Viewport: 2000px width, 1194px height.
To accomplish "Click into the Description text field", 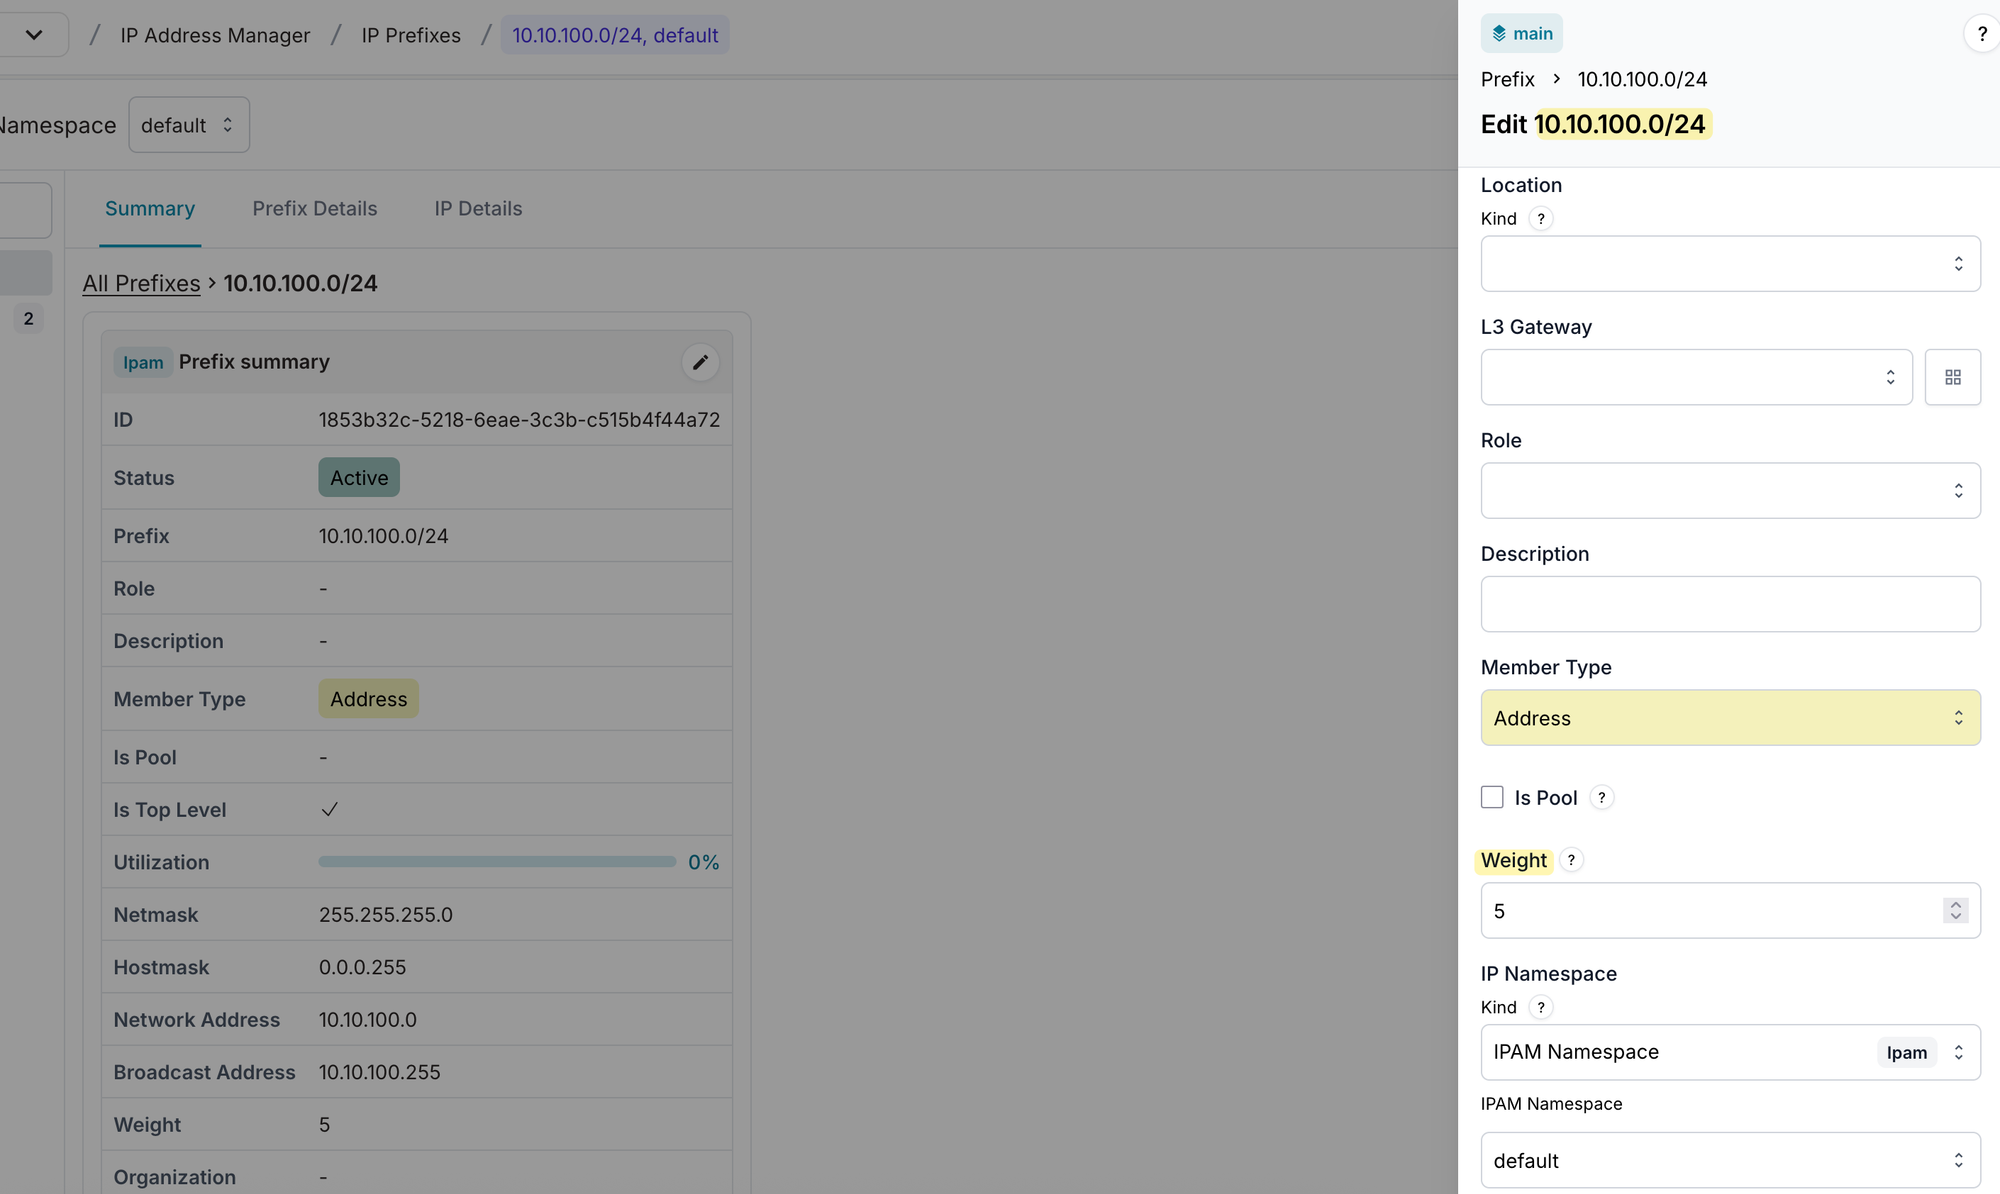I will [x=1730, y=604].
